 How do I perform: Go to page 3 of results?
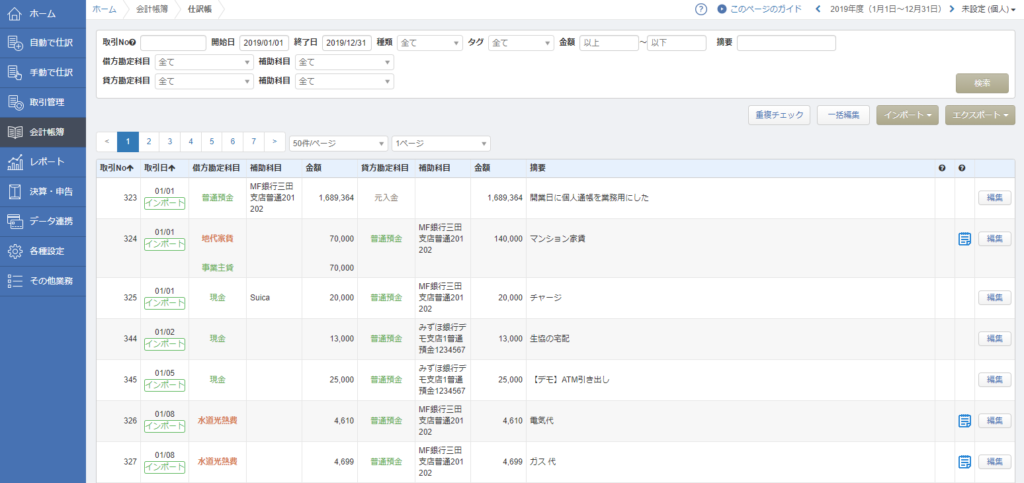coord(170,141)
